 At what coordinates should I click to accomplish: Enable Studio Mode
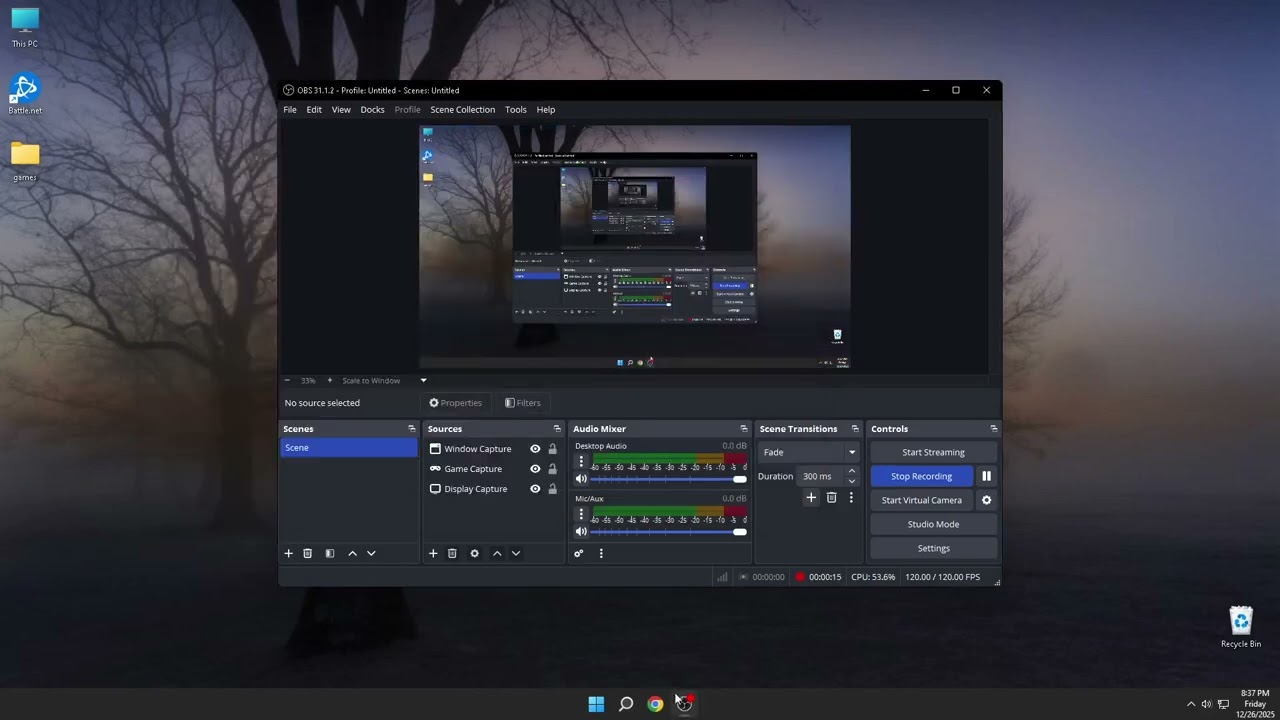(x=933, y=524)
